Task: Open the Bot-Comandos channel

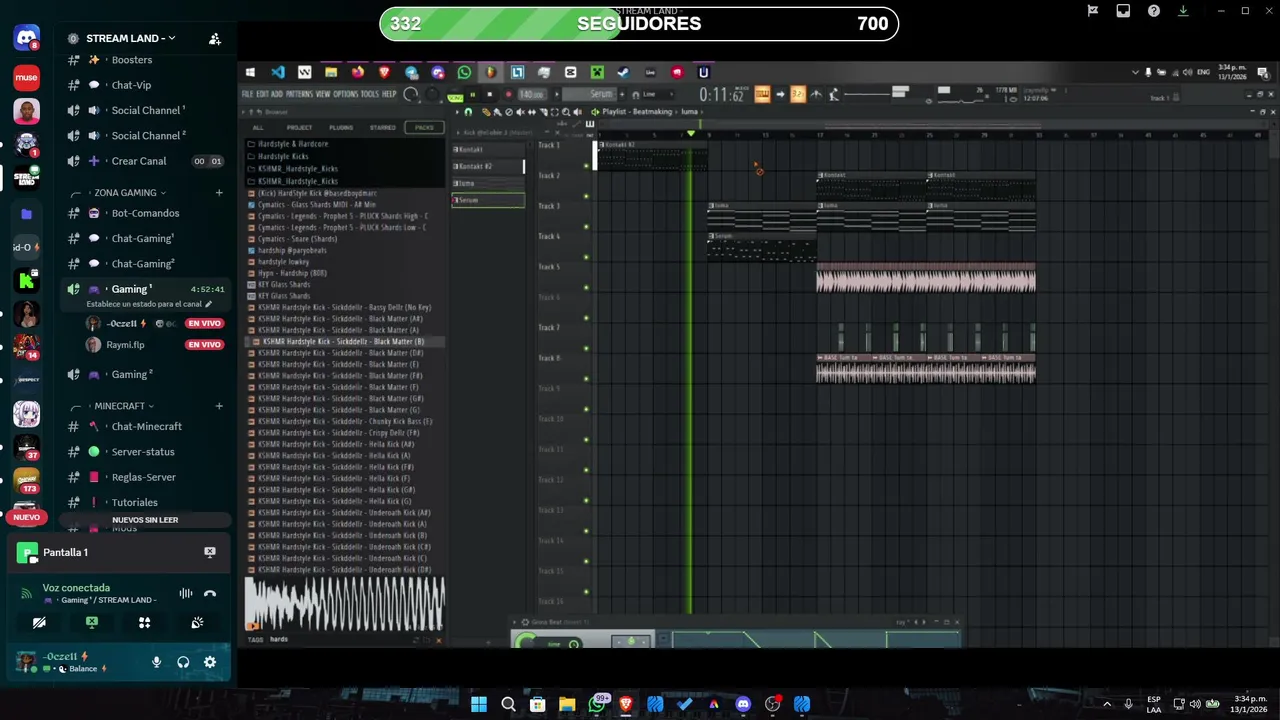Action: (x=144, y=213)
